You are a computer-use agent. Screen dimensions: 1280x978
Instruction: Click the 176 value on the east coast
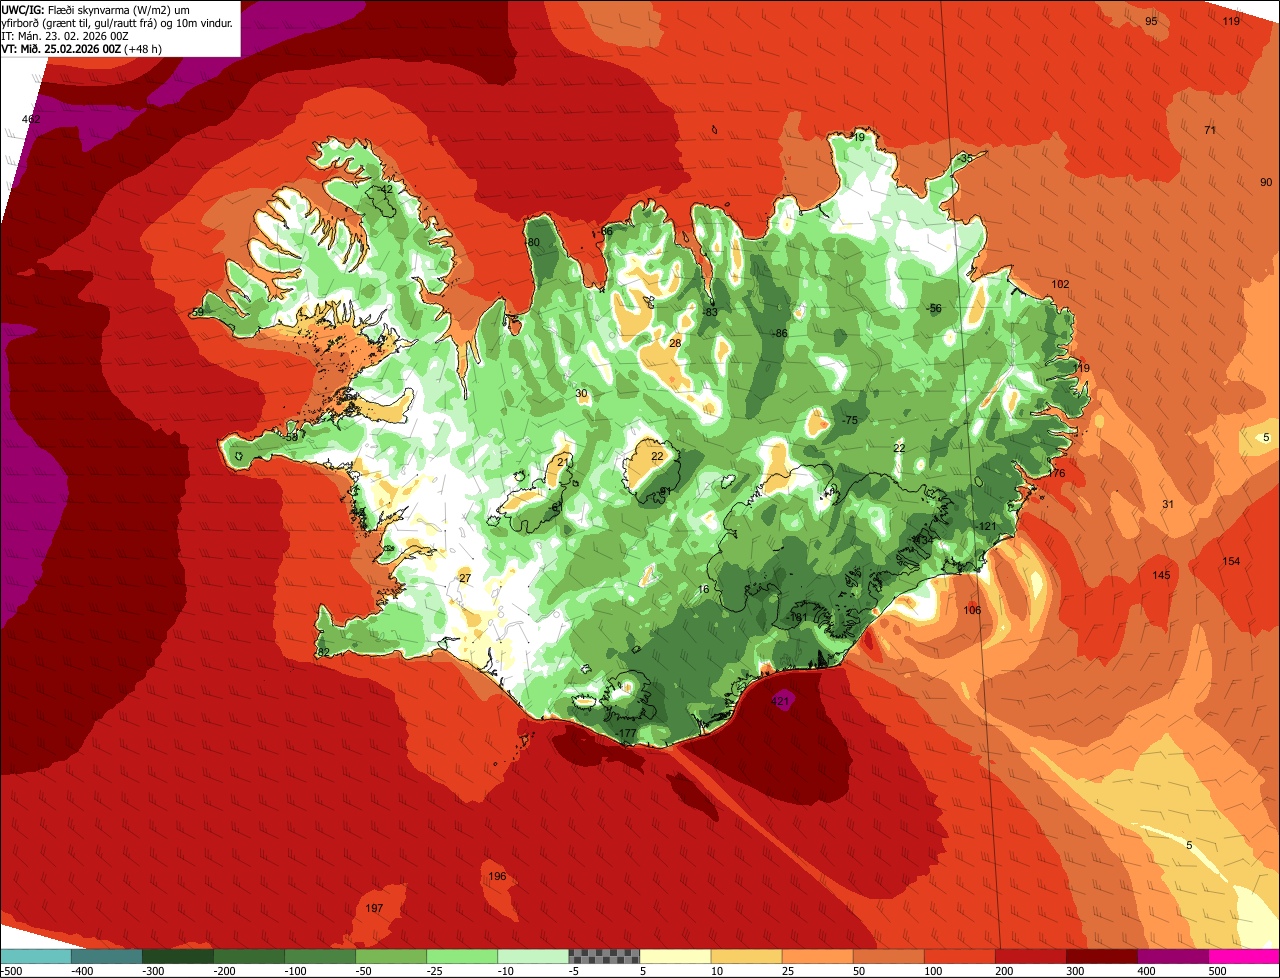point(1056,473)
